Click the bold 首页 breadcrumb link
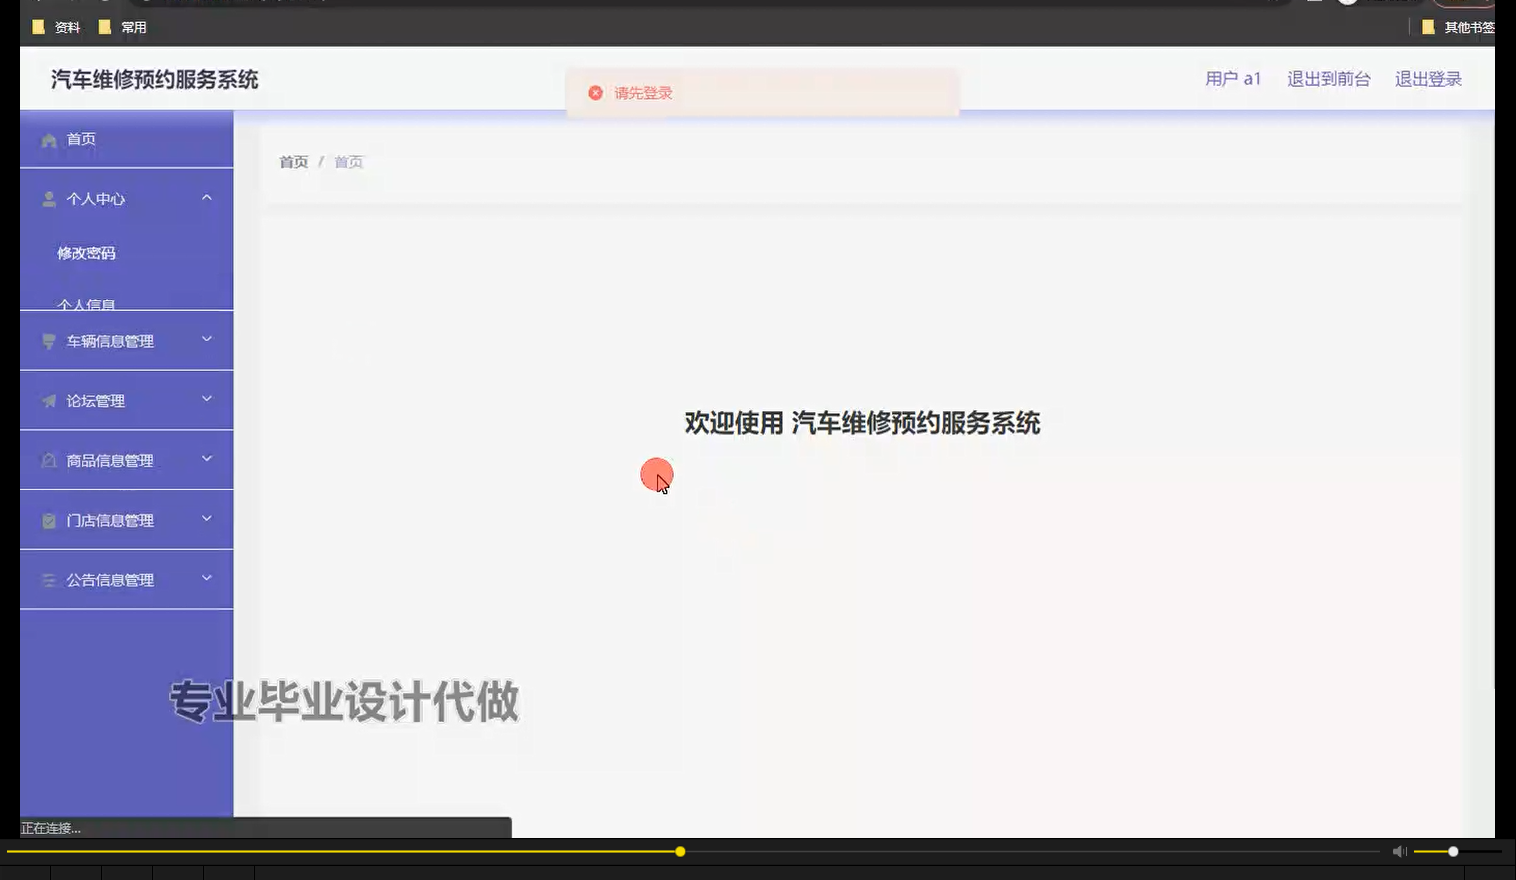1516x880 pixels. click(x=294, y=162)
